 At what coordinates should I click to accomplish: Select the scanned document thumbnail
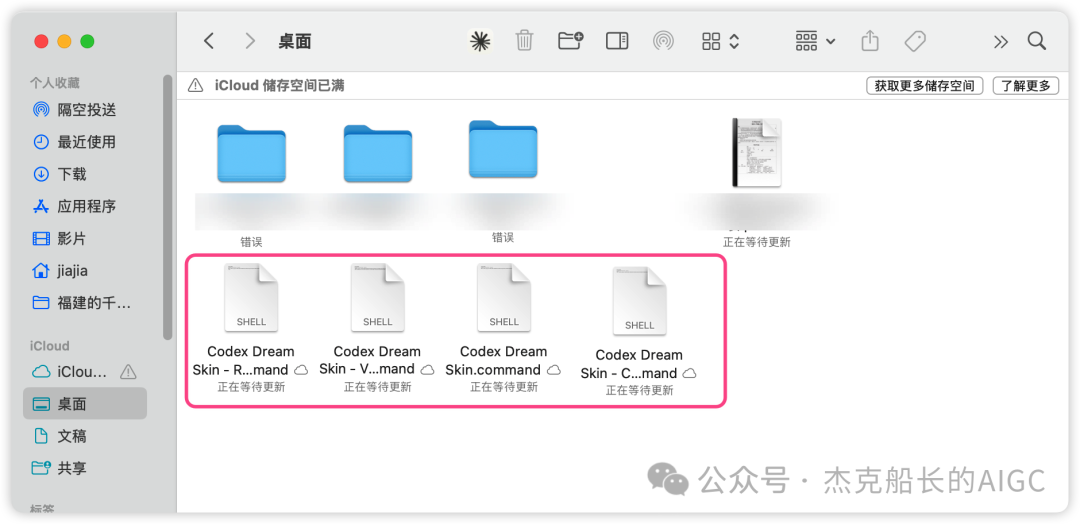757,152
